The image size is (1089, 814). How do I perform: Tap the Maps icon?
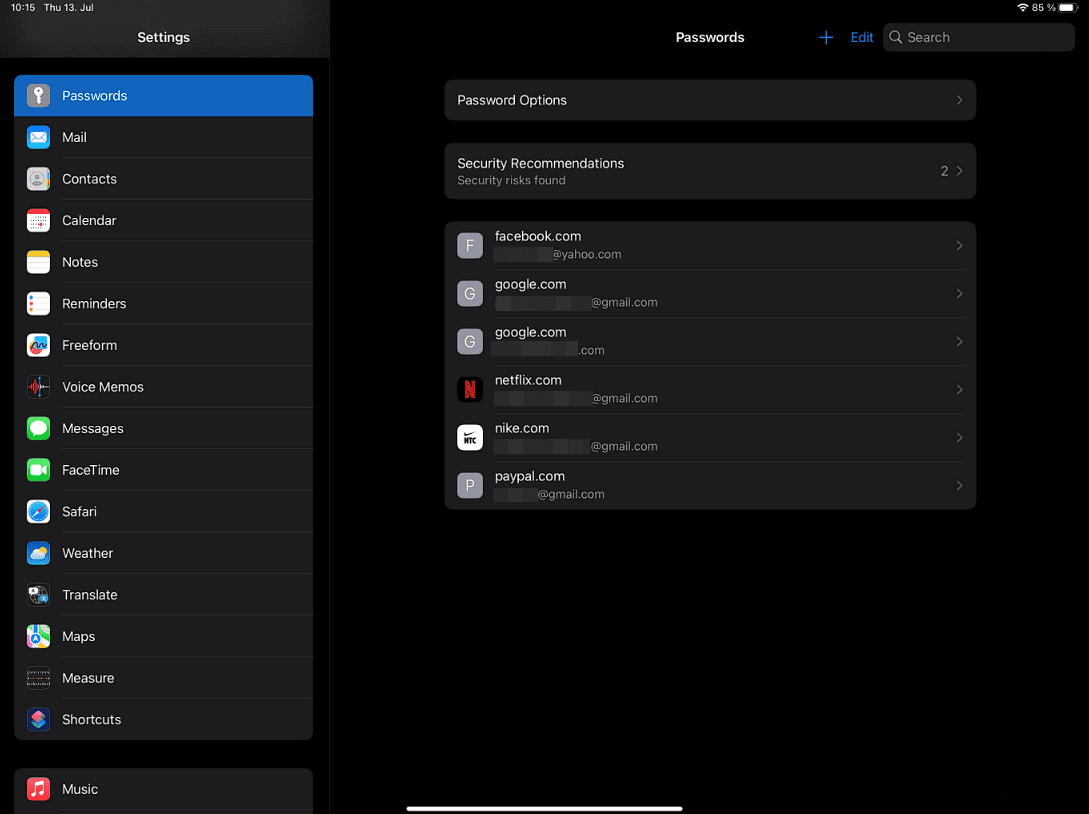coord(38,637)
